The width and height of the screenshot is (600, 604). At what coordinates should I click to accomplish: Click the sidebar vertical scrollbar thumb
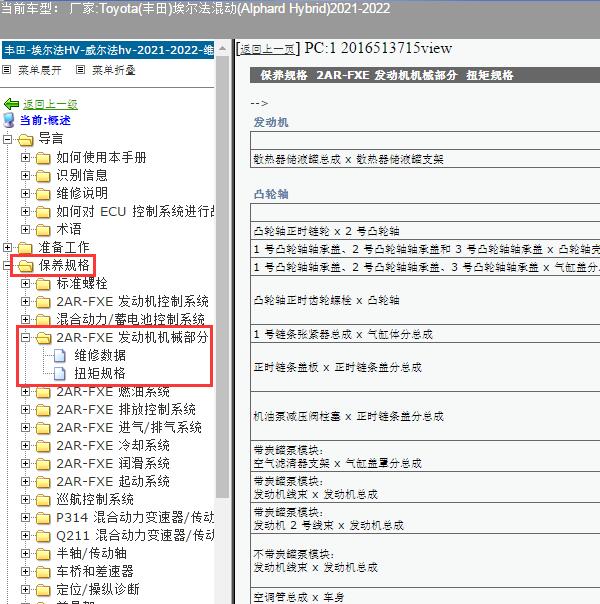pos(222,277)
